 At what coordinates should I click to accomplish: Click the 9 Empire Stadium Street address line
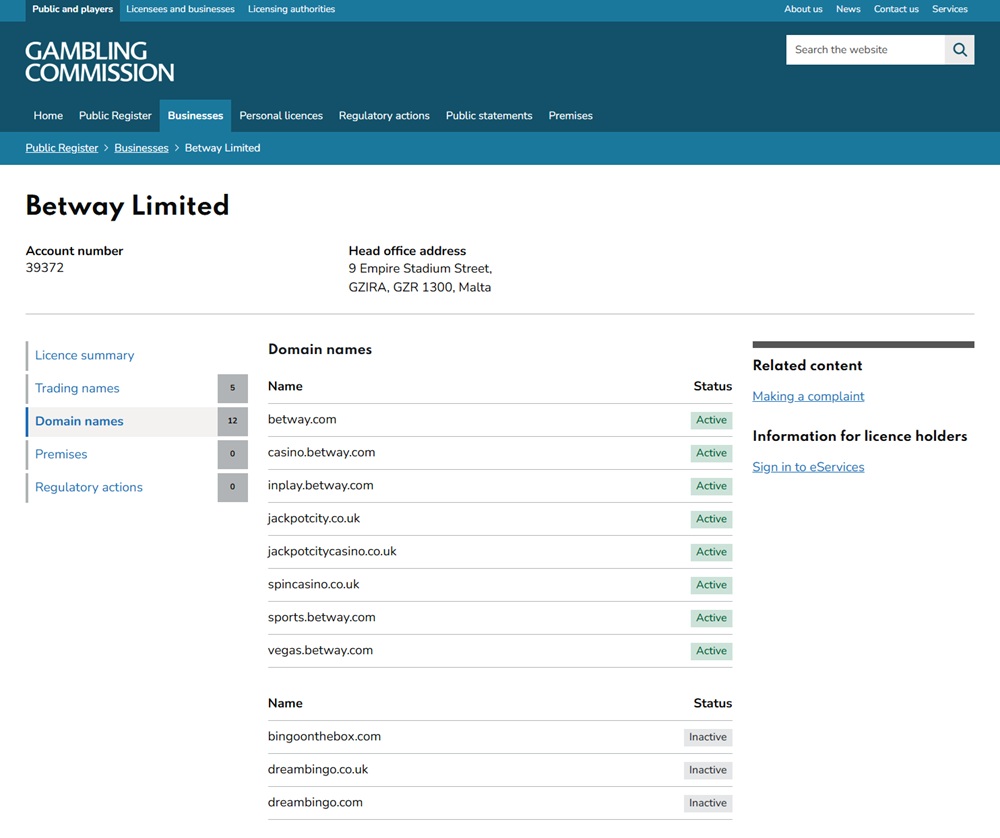[x=420, y=268]
